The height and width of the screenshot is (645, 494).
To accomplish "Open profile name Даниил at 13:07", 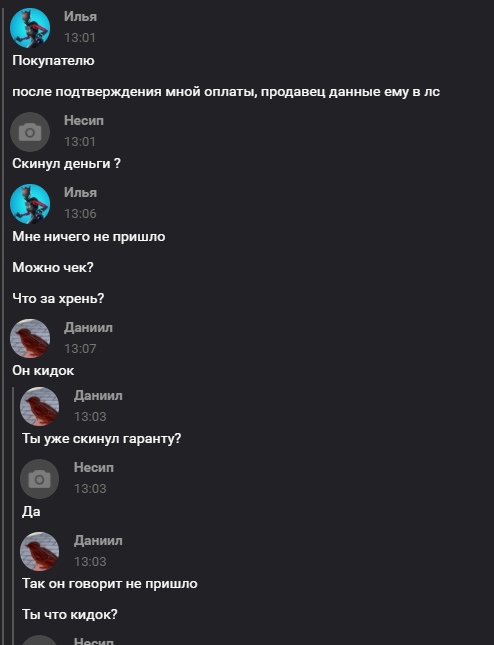I will (88, 327).
